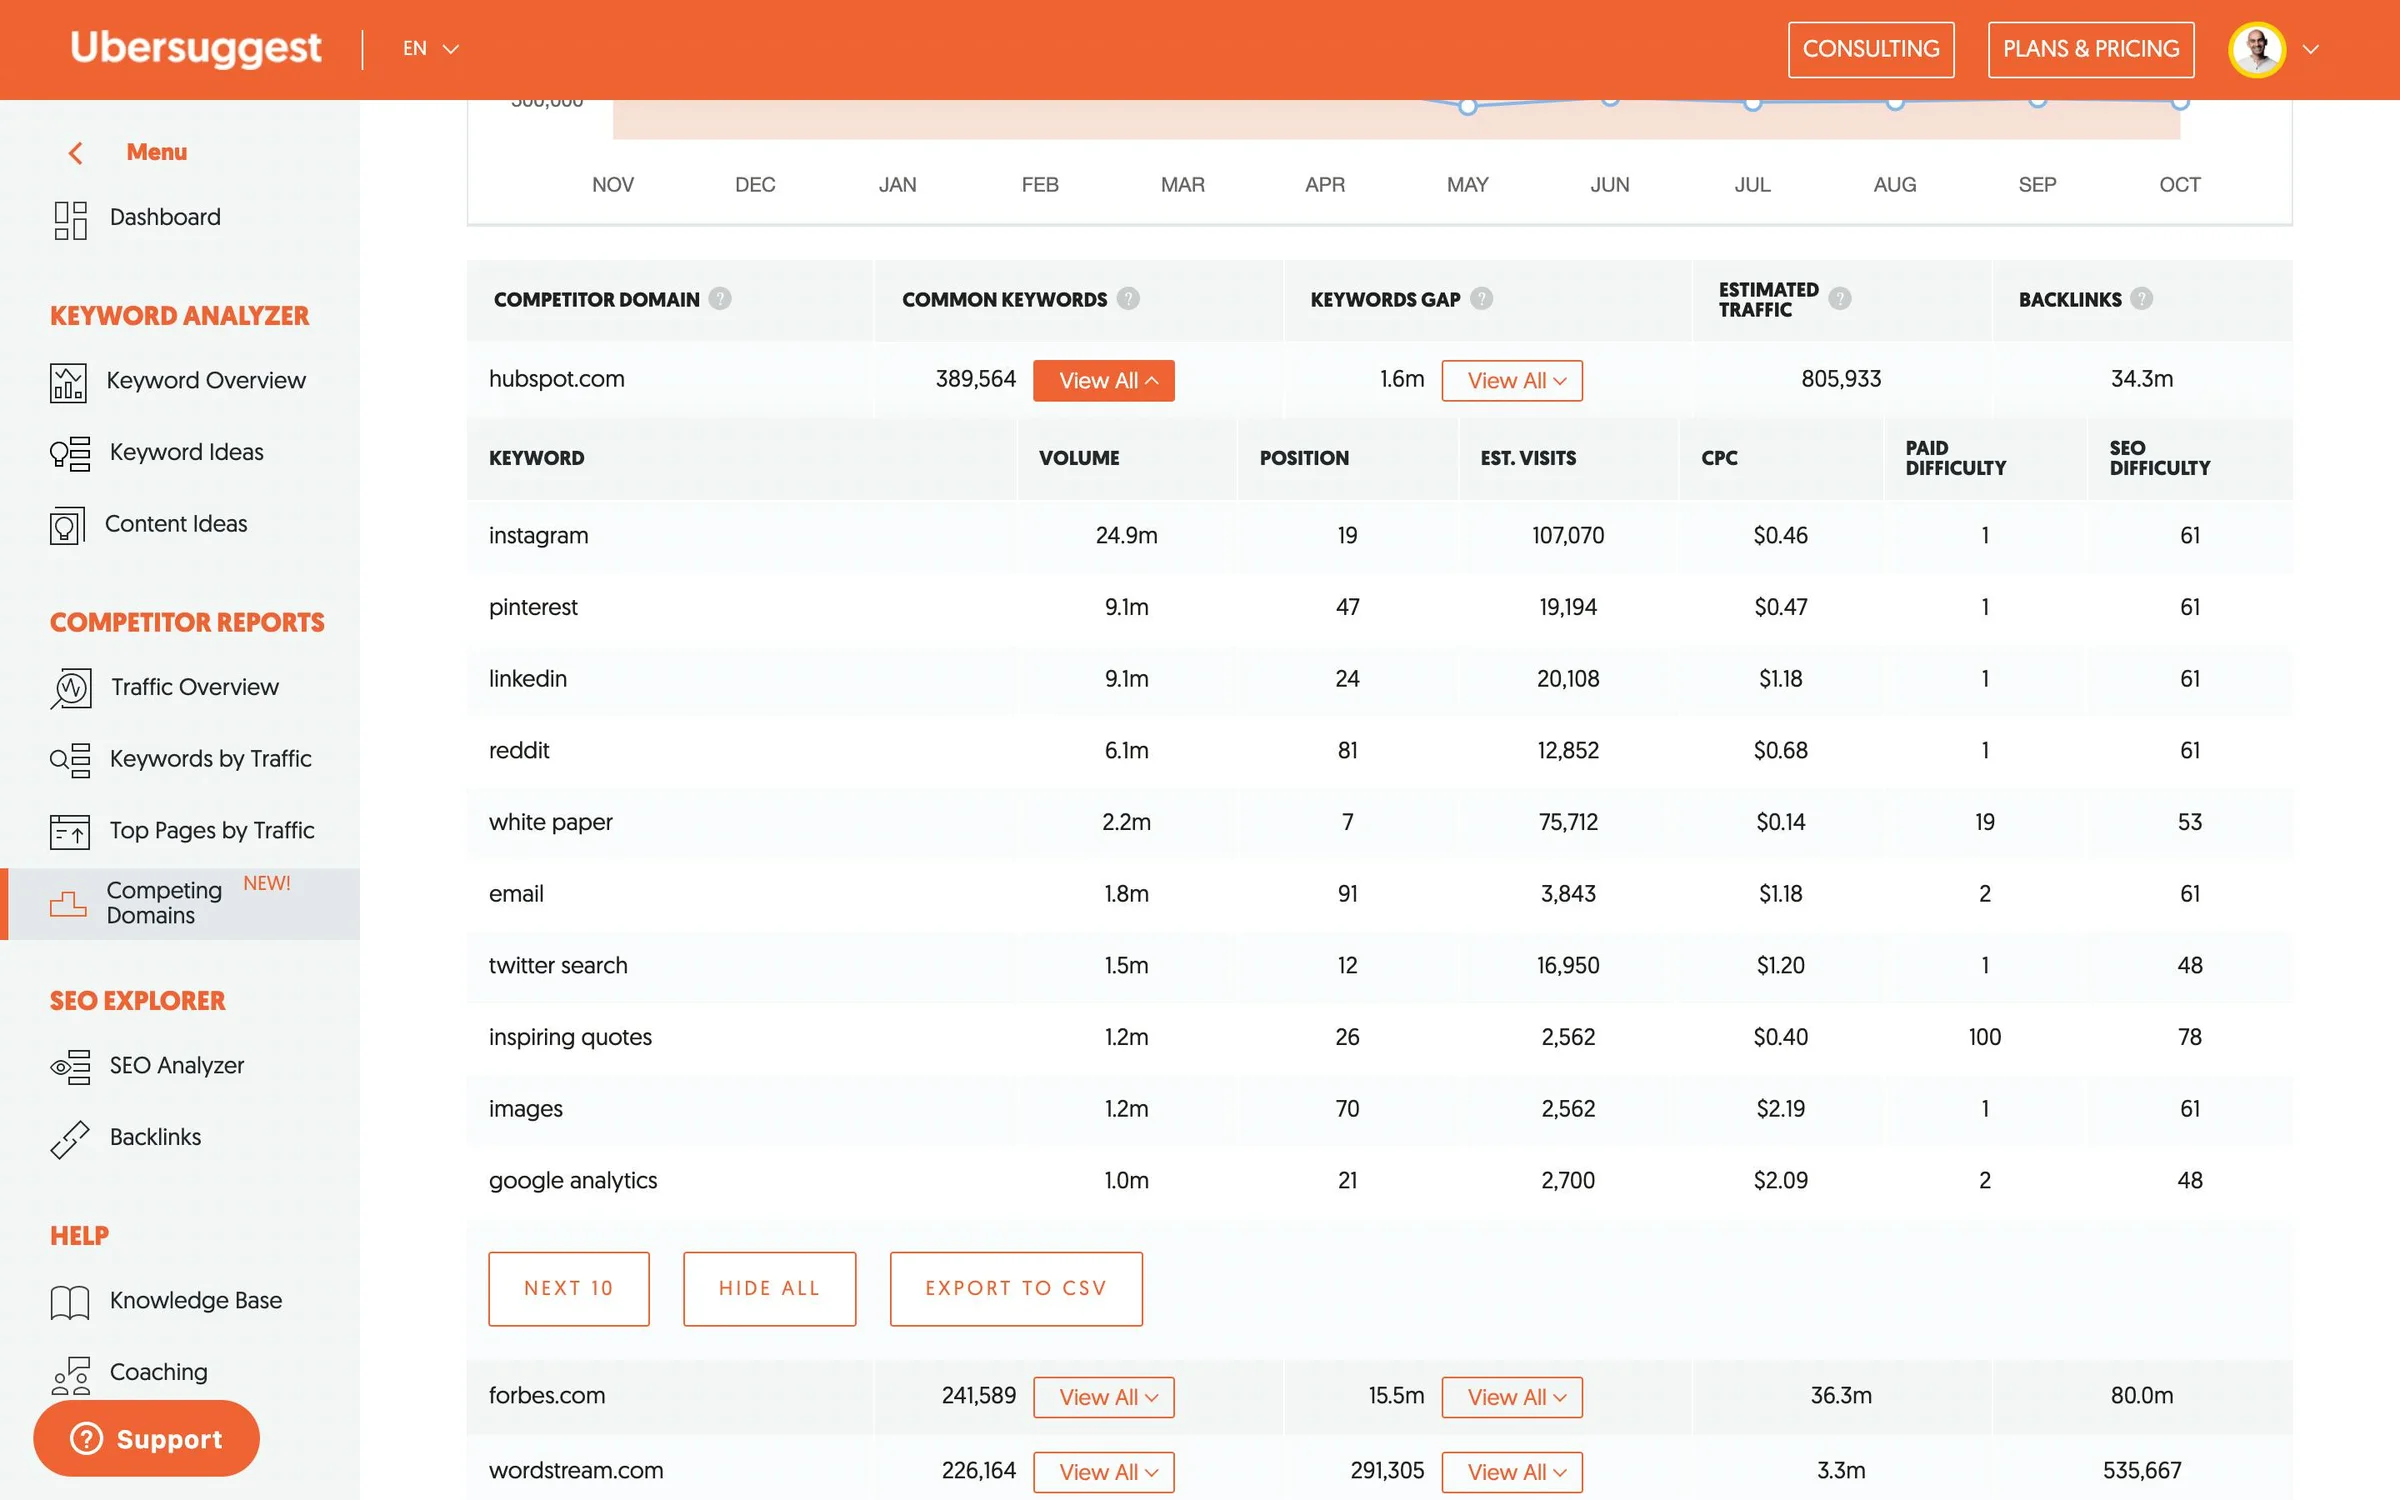2400x1500 pixels.
Task: Click the Knowledge Base book icon
Action: [x=70, y=1302]
